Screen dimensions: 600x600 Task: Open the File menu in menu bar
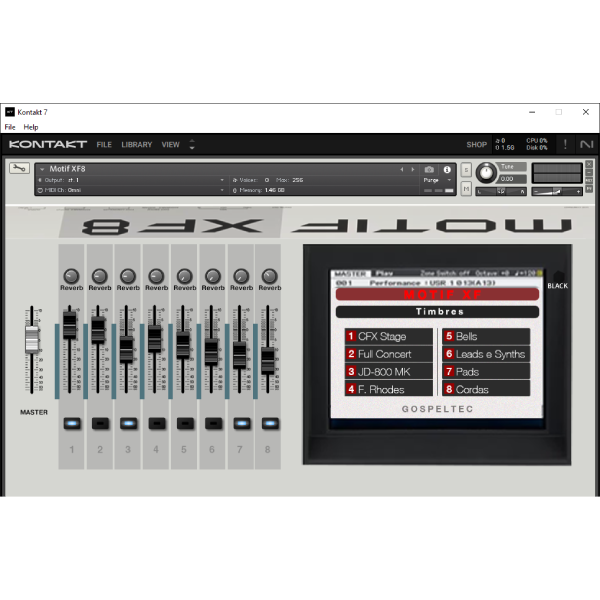[10, 127]
